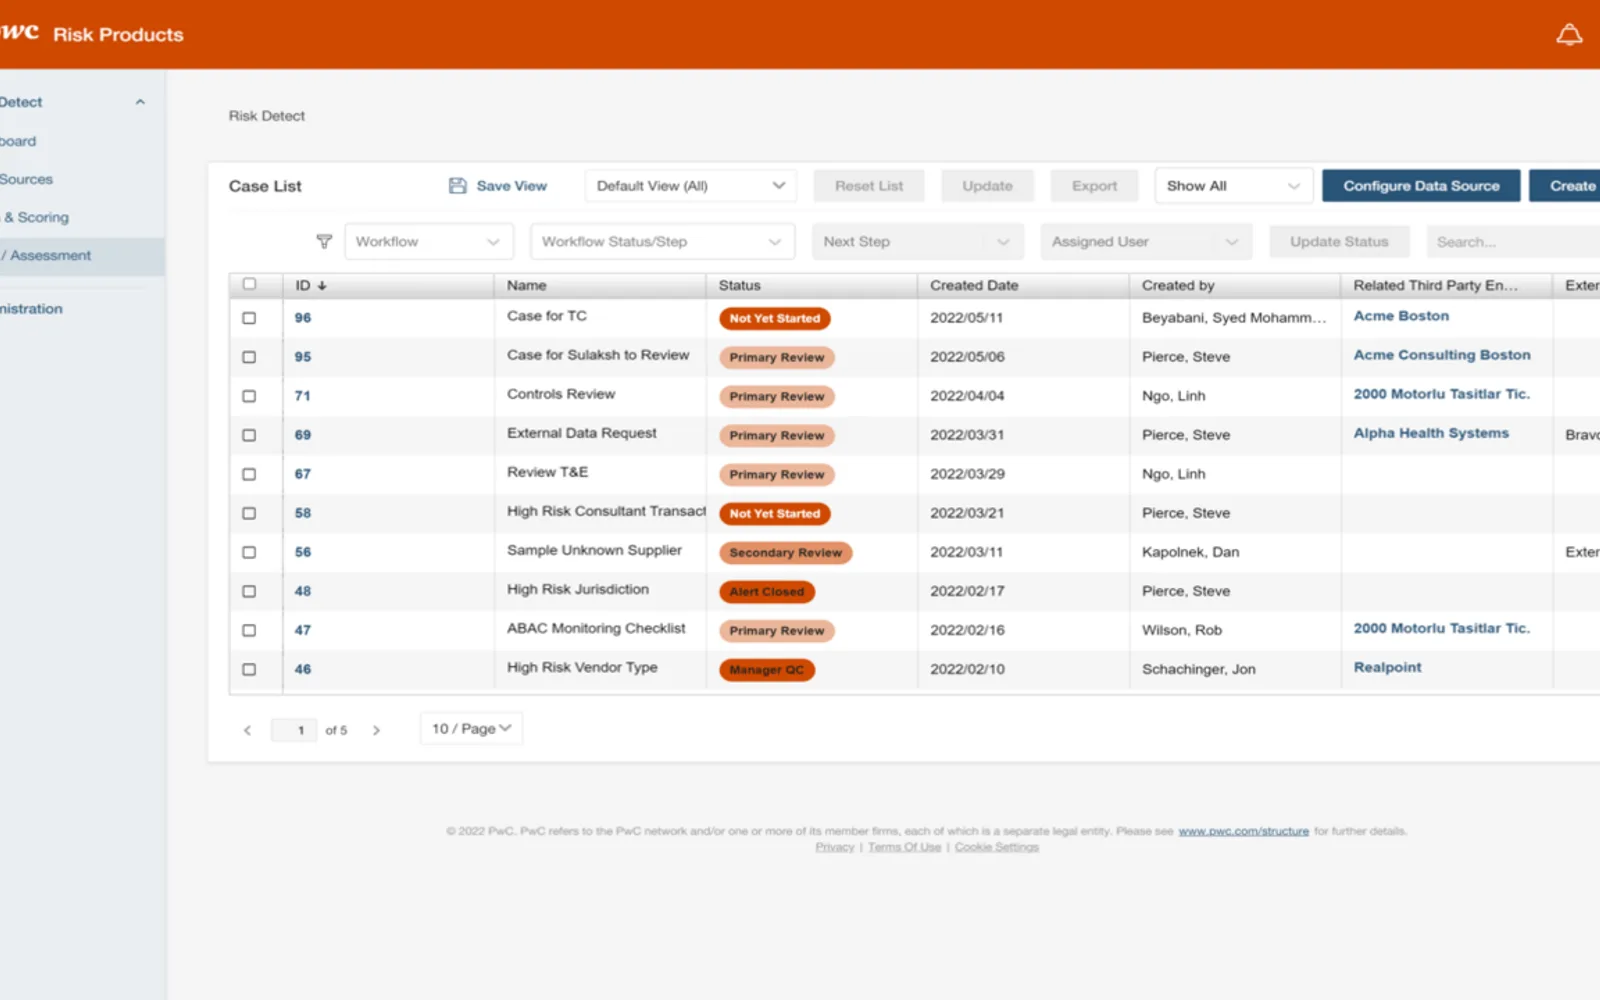Viewport: 1600px width, 1000px height.
Task: Select the checkbox for case 46
Action: tap(249, 669)
